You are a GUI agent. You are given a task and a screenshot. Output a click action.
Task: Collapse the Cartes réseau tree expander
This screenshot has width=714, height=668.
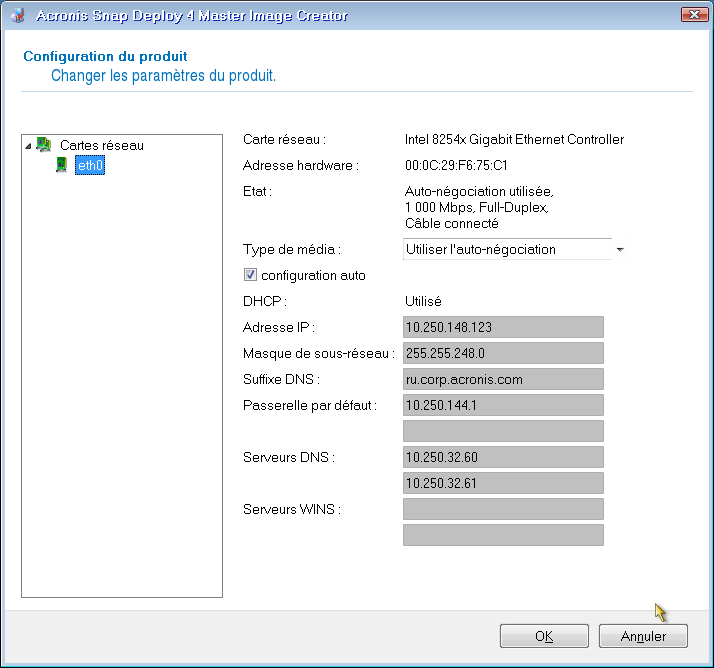[29, 145]
